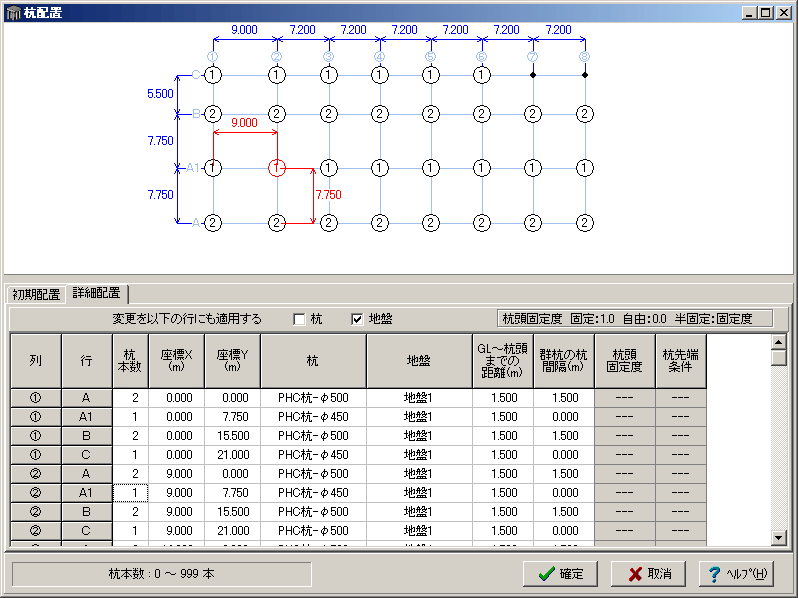Select pile node at column ④ row B
798x598 pixels.
(380, 114)
